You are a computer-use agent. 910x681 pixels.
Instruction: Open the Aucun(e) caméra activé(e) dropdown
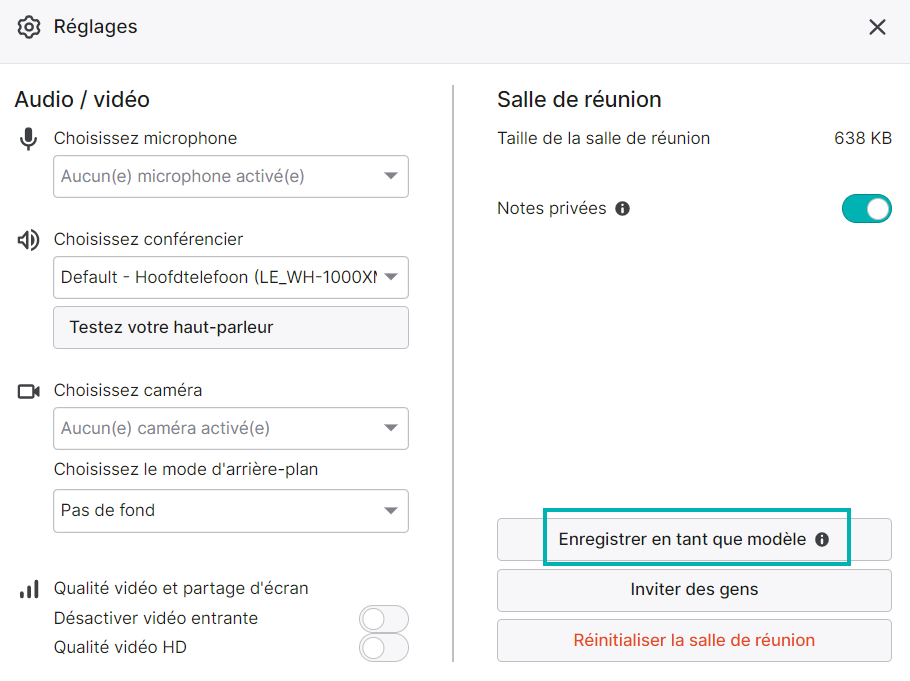231,428
